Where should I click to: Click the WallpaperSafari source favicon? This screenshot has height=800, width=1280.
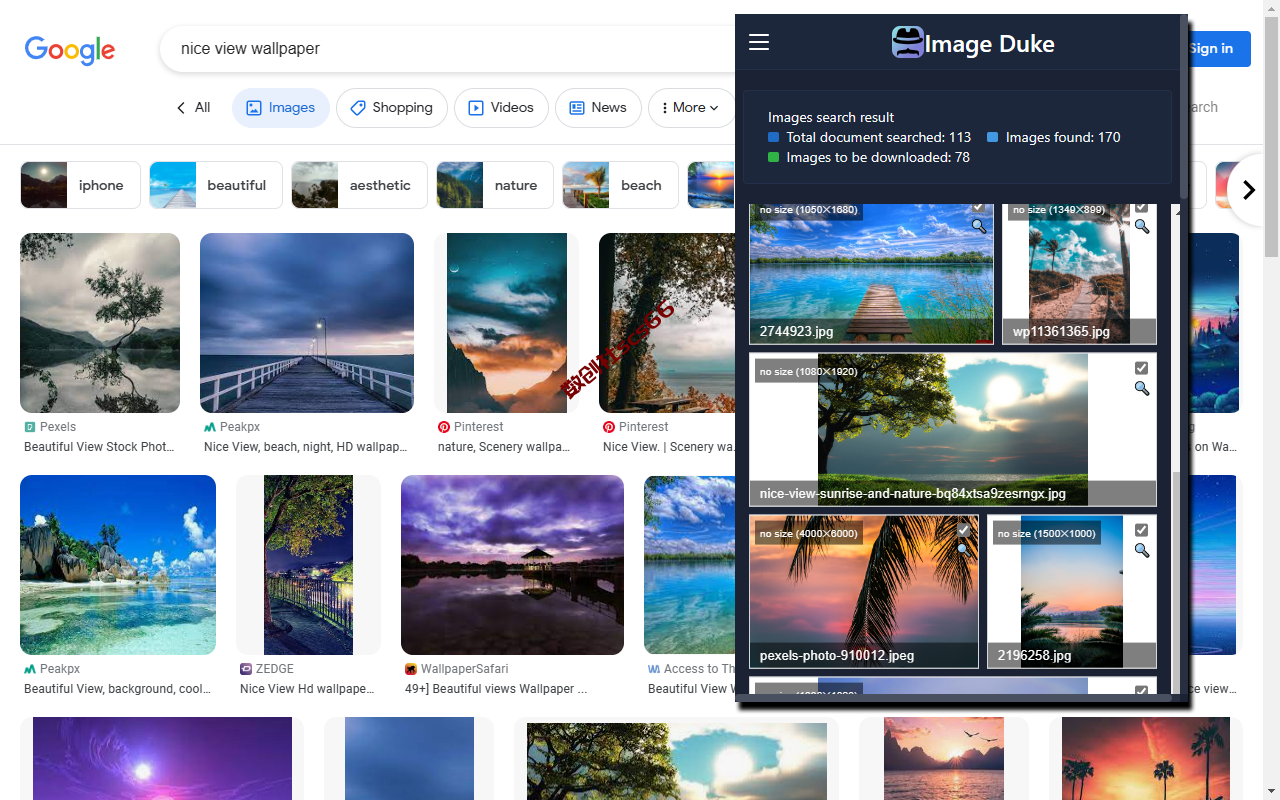point(411,669)
